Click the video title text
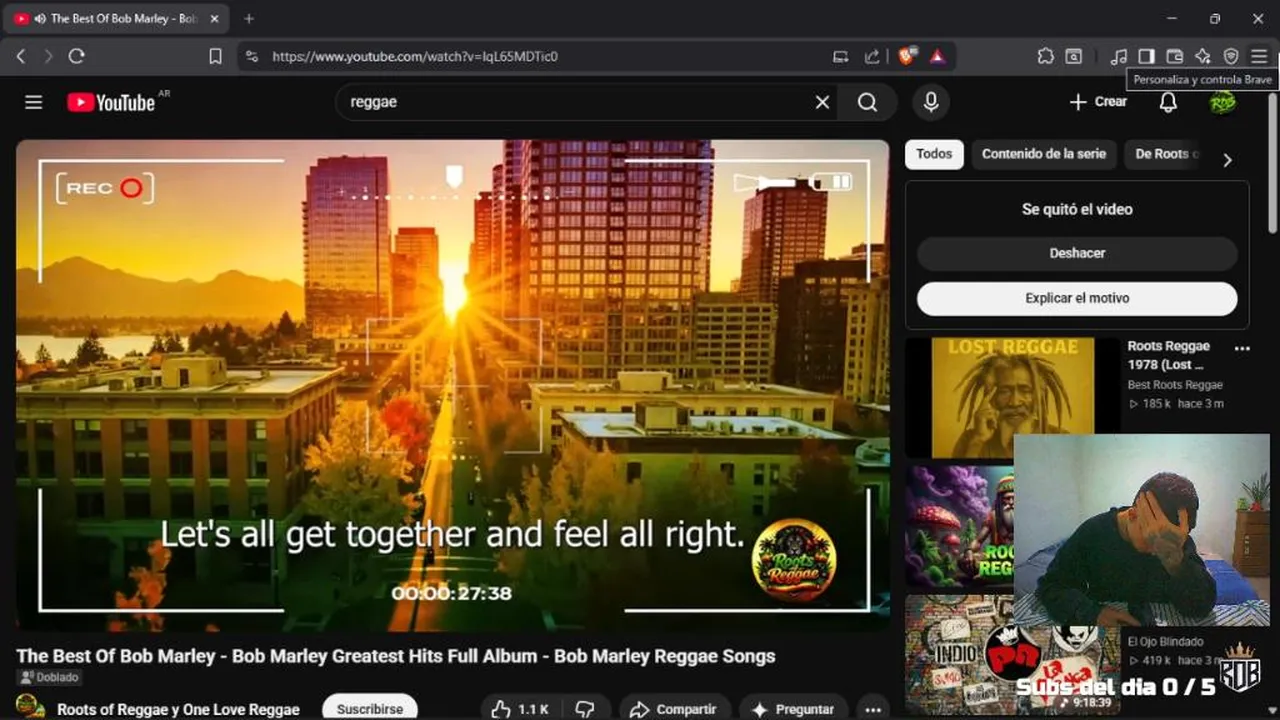Screen dimensions: 1280x720 396,657
